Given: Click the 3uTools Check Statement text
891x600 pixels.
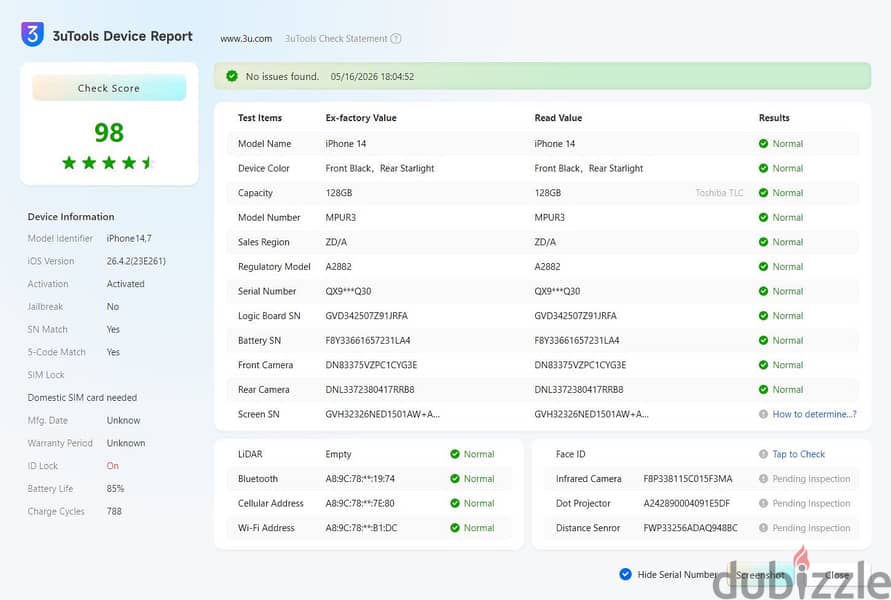Looking at the screenshot, I should click(x=336, y=39).
